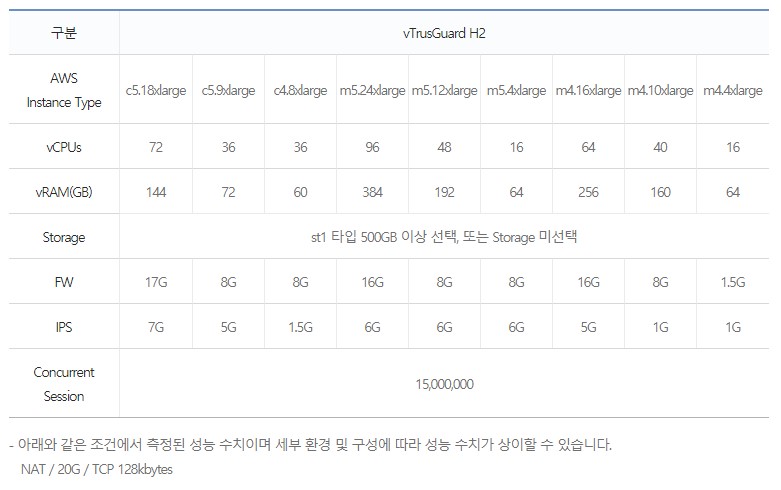Select vCPUs value '72' for c5.18xlarge

[x=156, y=147]
